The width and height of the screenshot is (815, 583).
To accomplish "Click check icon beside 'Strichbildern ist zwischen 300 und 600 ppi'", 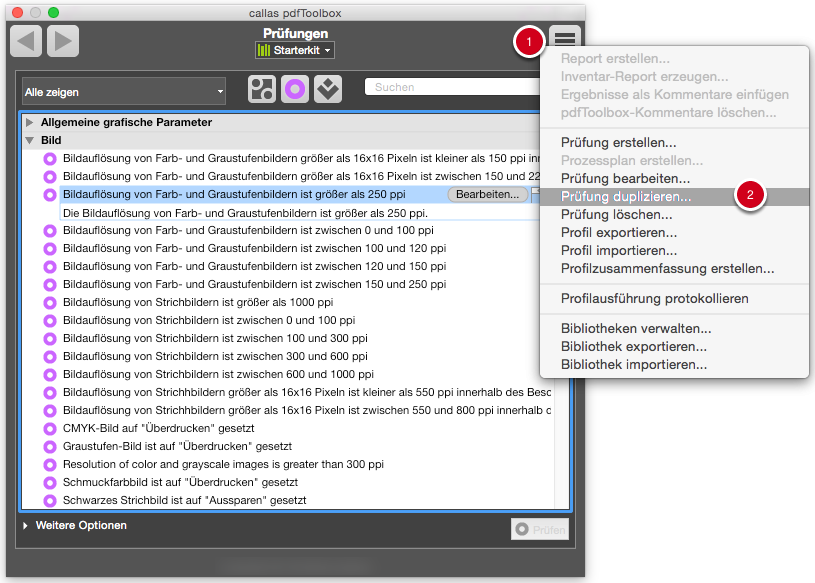I will [50, 357].
